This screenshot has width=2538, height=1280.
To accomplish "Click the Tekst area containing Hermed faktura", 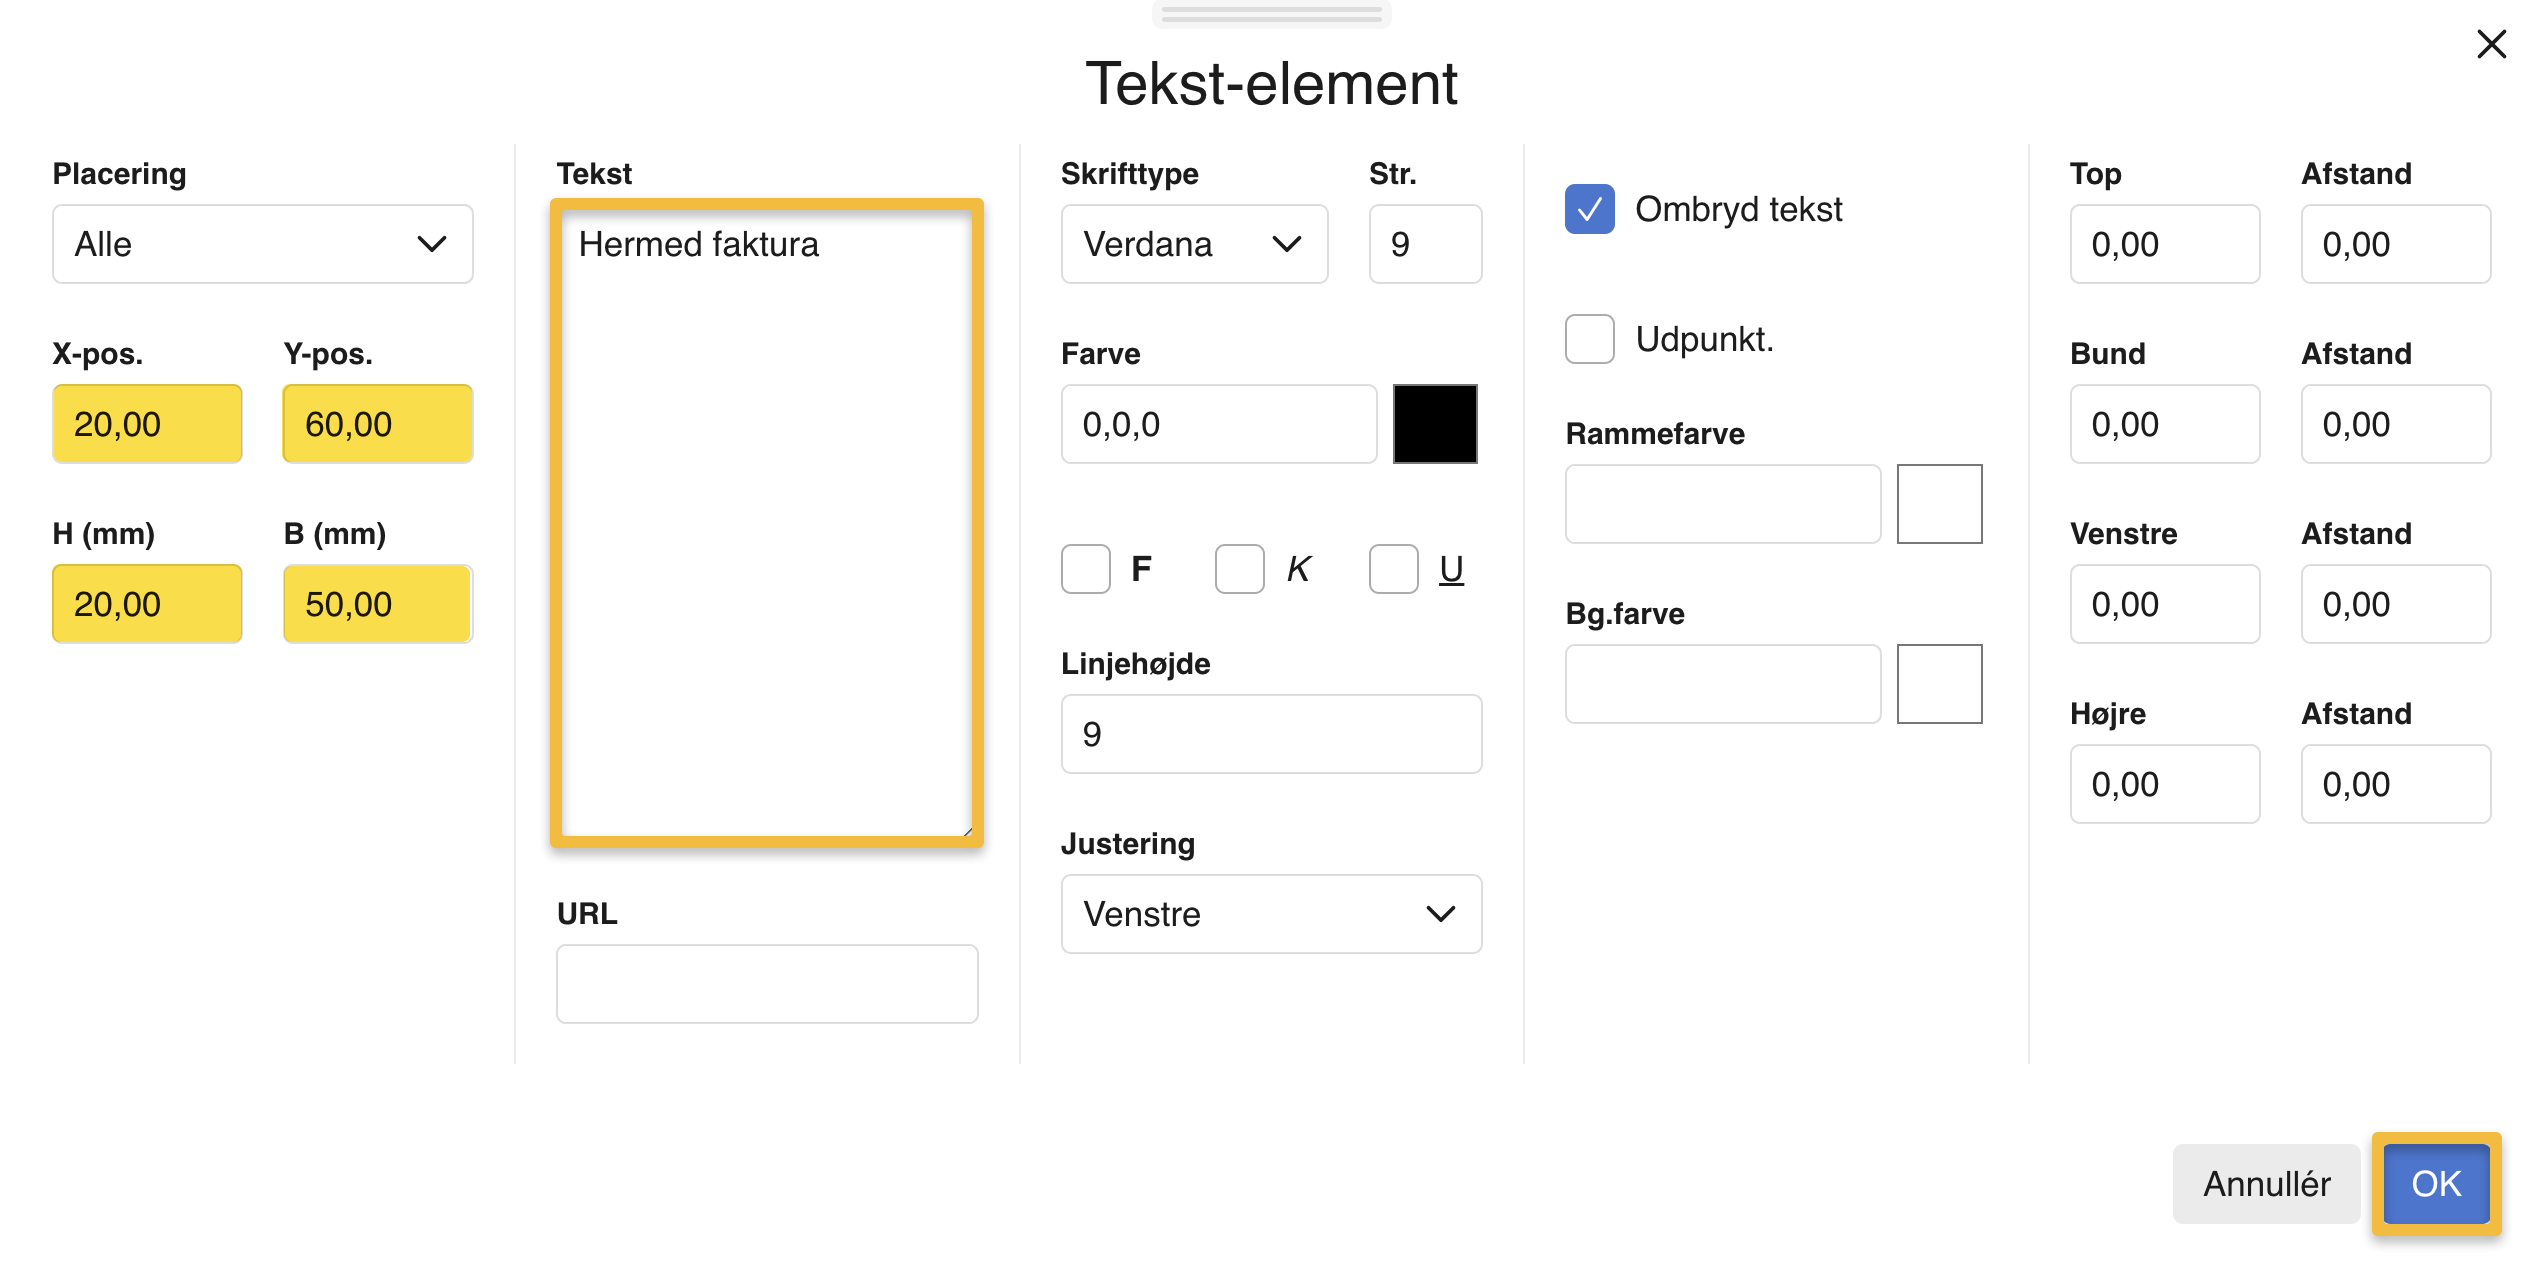I will pyautogui.click(x=766, y=522).
